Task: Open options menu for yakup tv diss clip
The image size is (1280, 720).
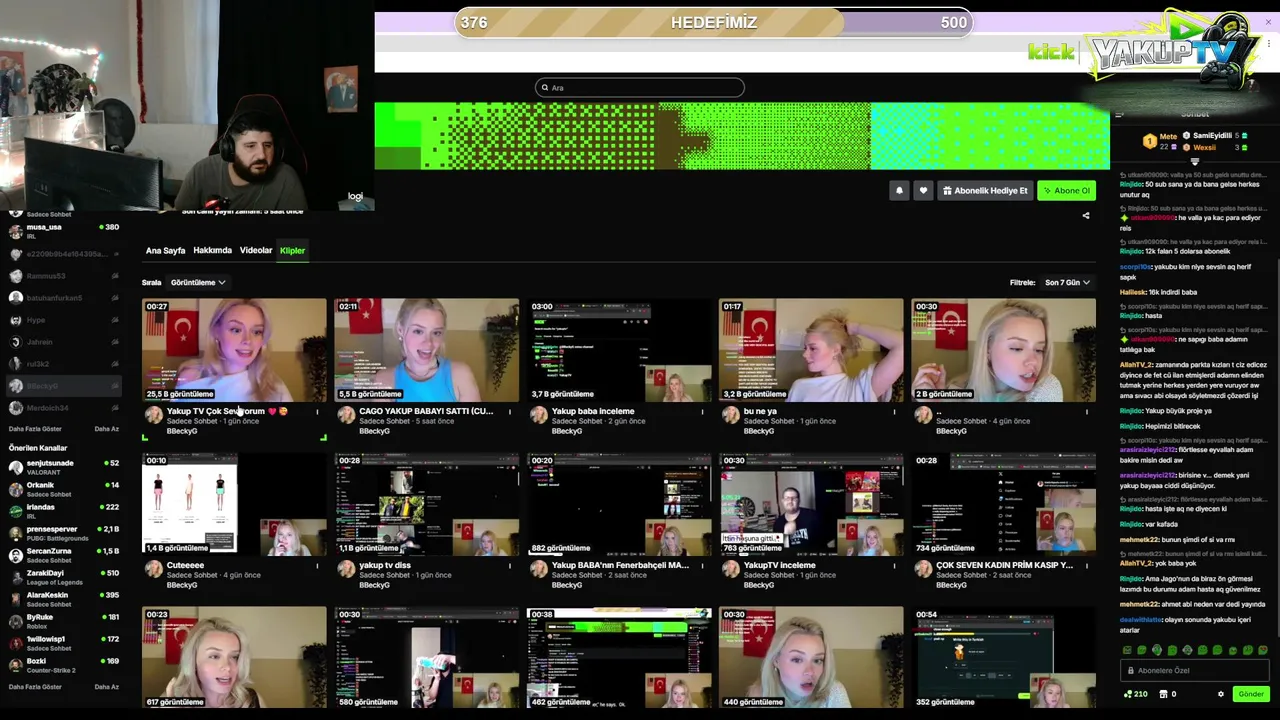Action: (x=509, y=565)
